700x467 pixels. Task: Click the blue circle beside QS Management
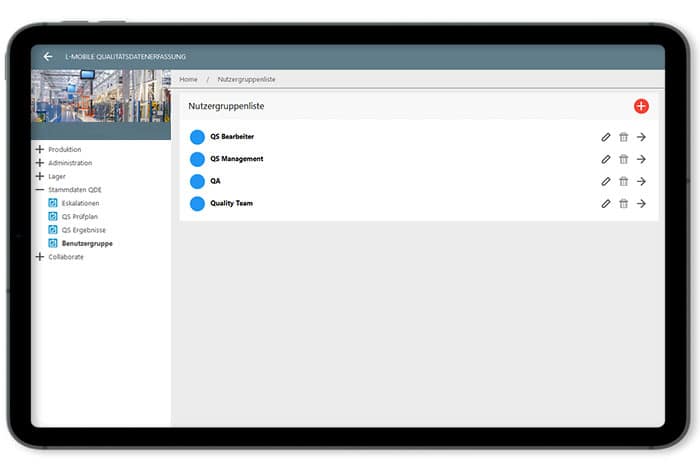pyautogui.click(x=197, y=159)
